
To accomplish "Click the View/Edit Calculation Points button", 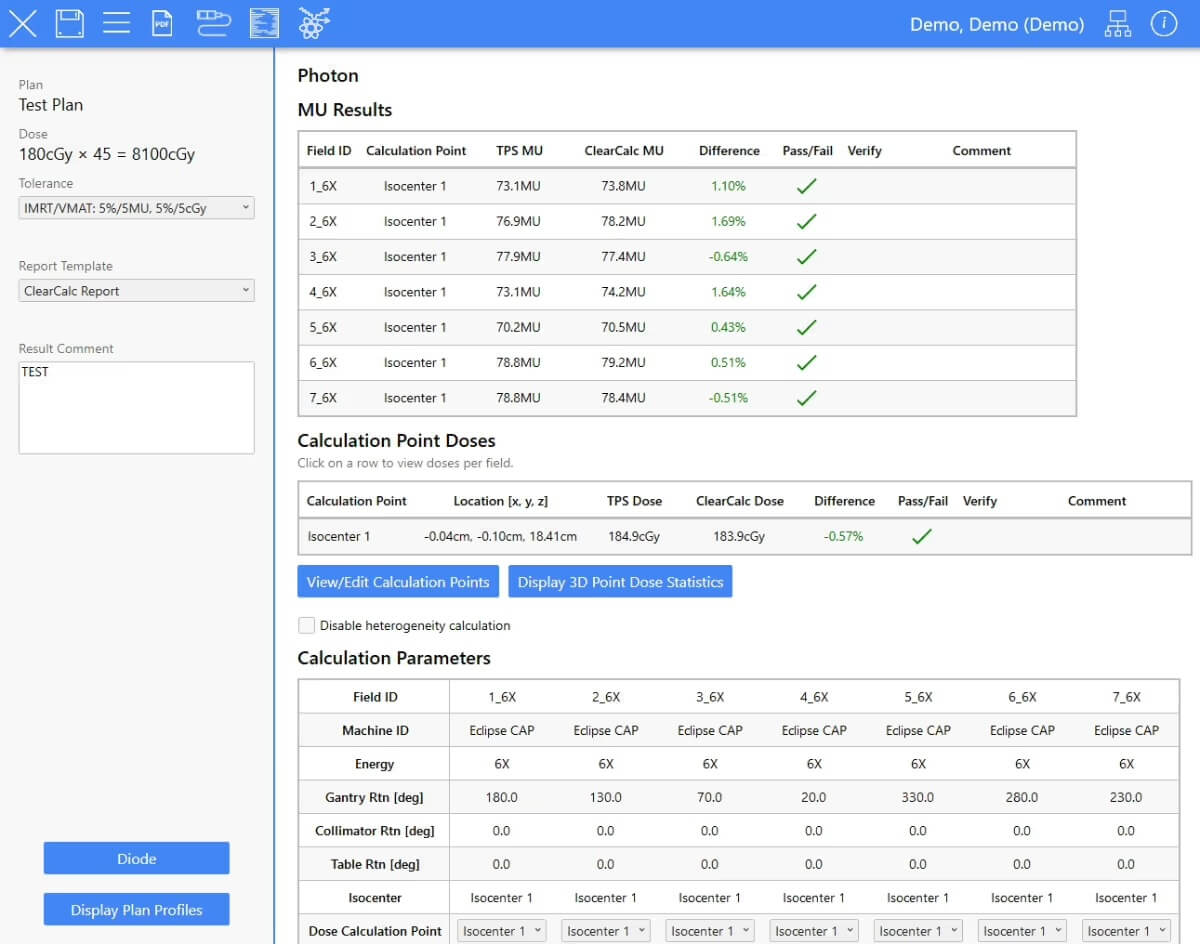I will (398, 582).
